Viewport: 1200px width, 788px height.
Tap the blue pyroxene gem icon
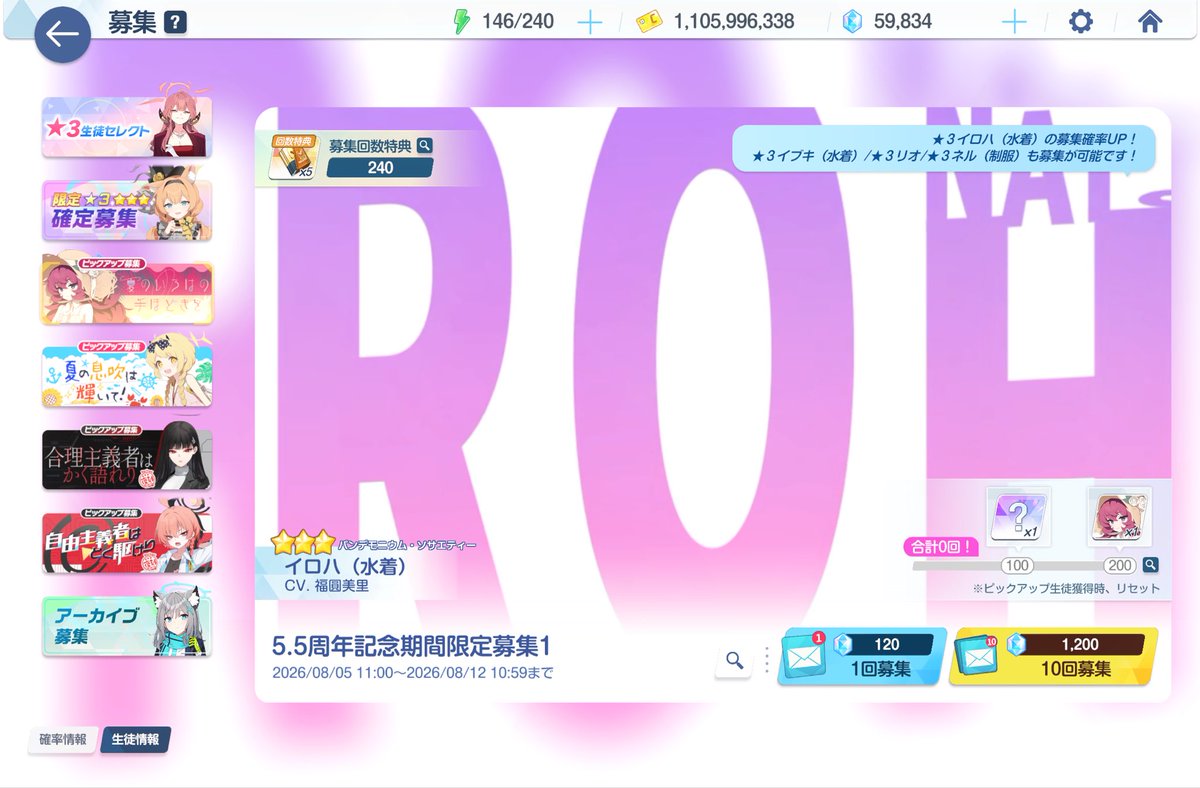point(852,22)
